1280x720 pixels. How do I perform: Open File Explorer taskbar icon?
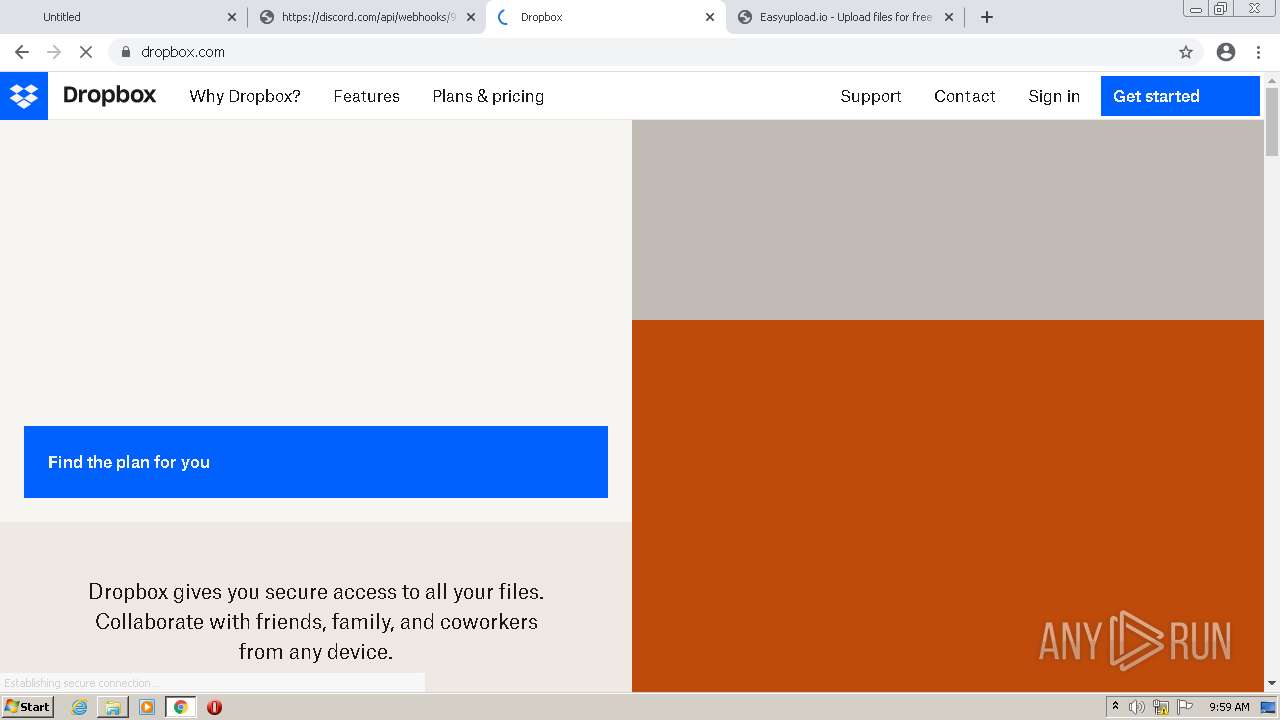pyautogui.click(x=113, y=707)
